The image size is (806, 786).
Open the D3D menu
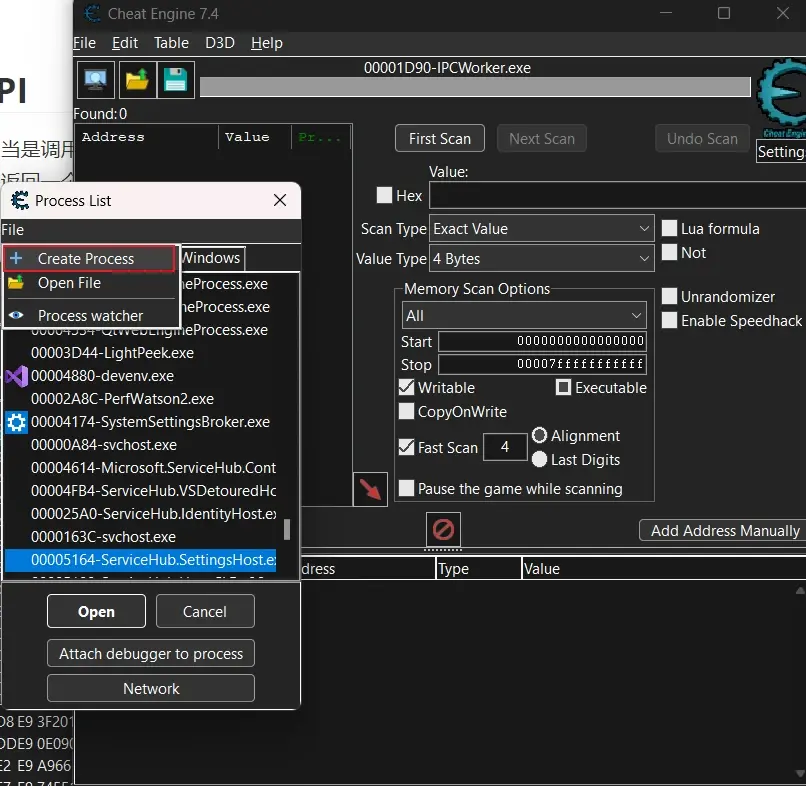coord(220,43)
